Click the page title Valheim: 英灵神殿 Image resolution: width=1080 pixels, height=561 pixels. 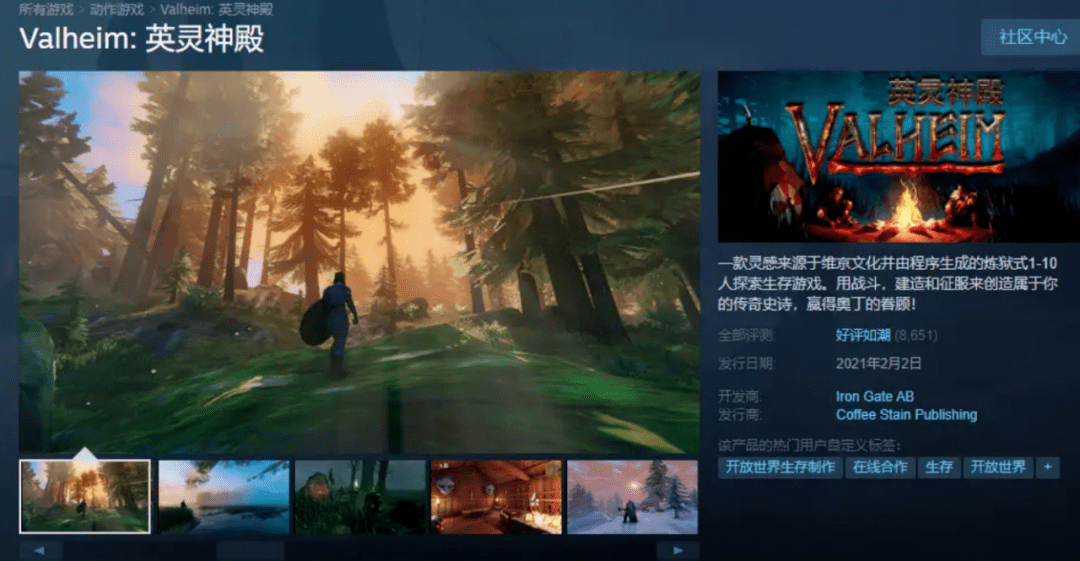[x=142, y=39]
